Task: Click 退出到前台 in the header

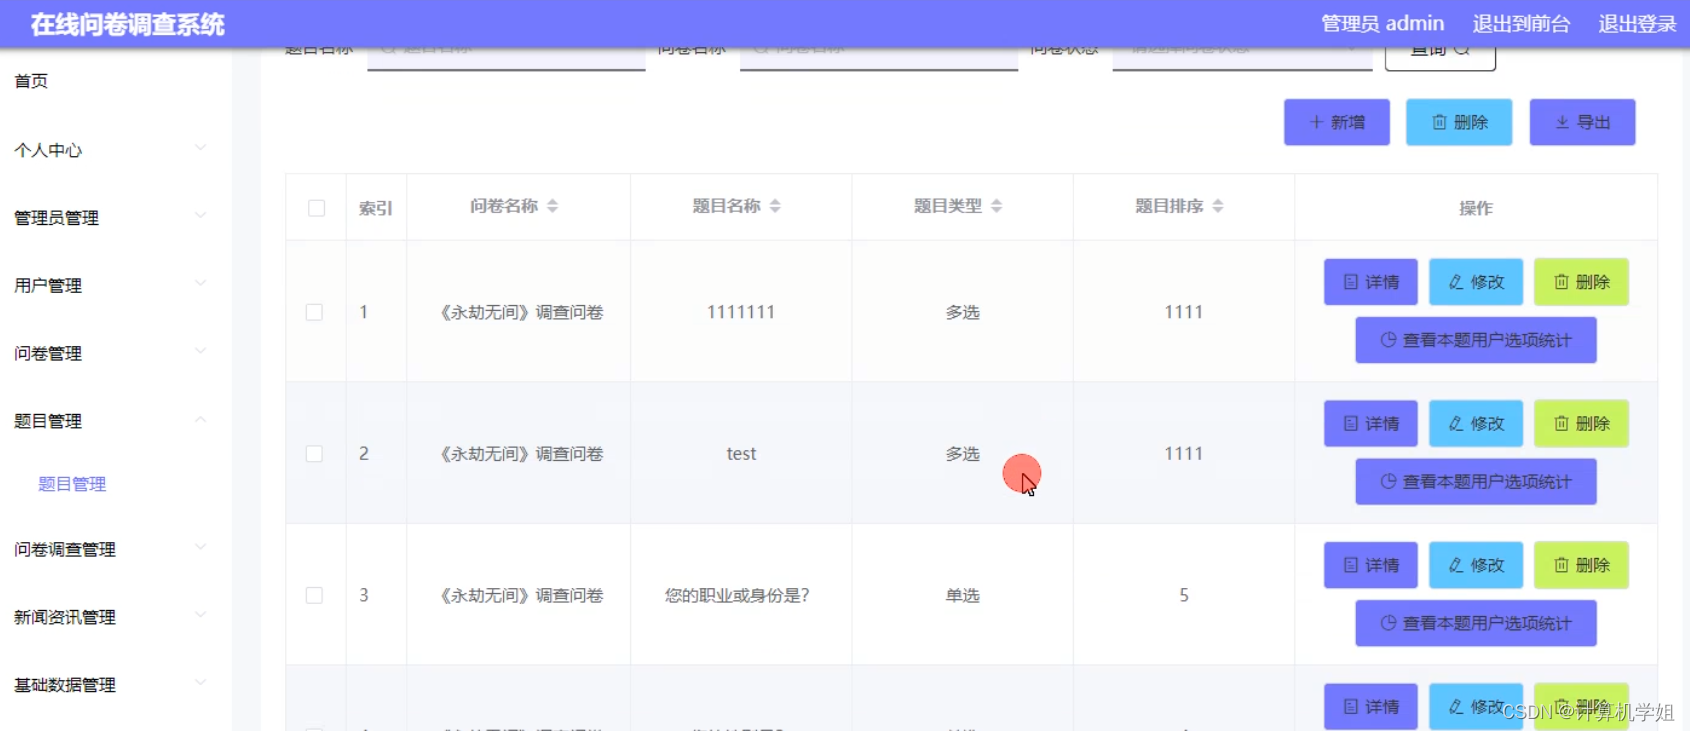Action: pyautogui.click(x=1521, y=24)
